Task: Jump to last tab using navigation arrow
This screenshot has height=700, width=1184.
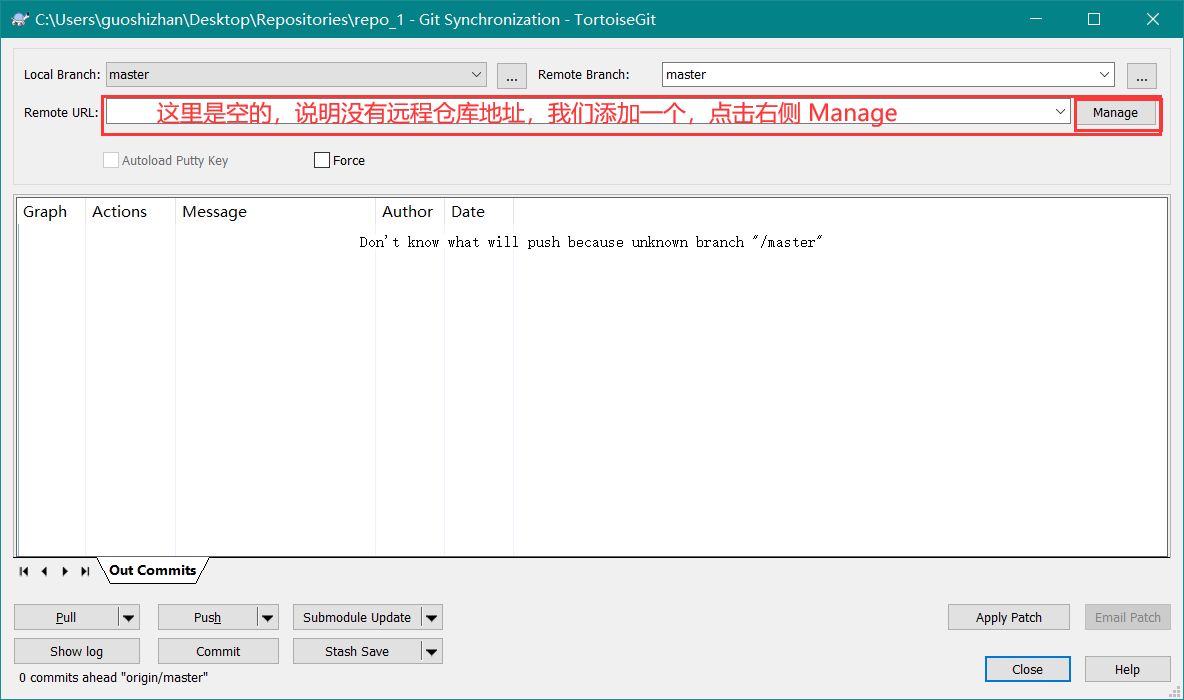Action: pos(85,571)
